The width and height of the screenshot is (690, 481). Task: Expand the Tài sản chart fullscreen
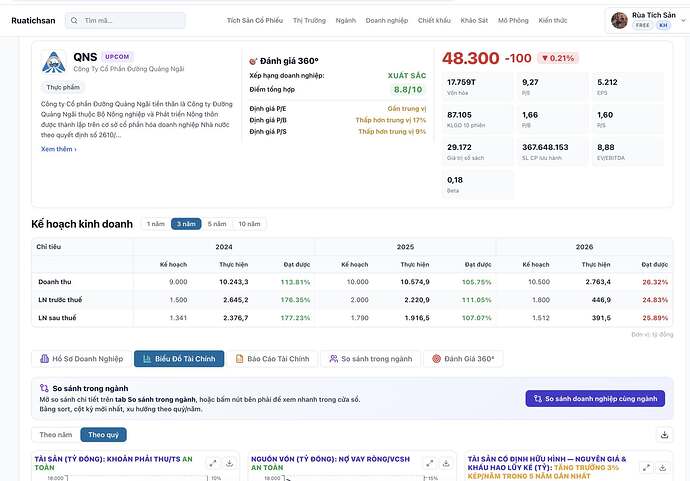coord(213,463)
